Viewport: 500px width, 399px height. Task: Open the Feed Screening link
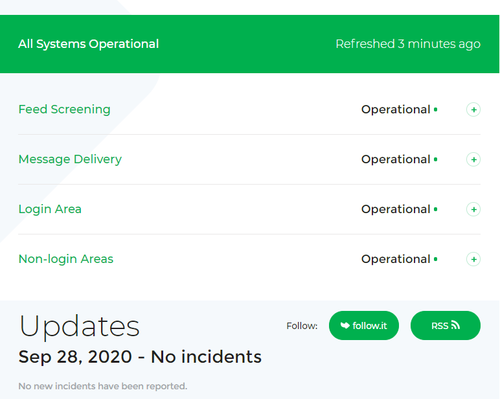[64, 109]
